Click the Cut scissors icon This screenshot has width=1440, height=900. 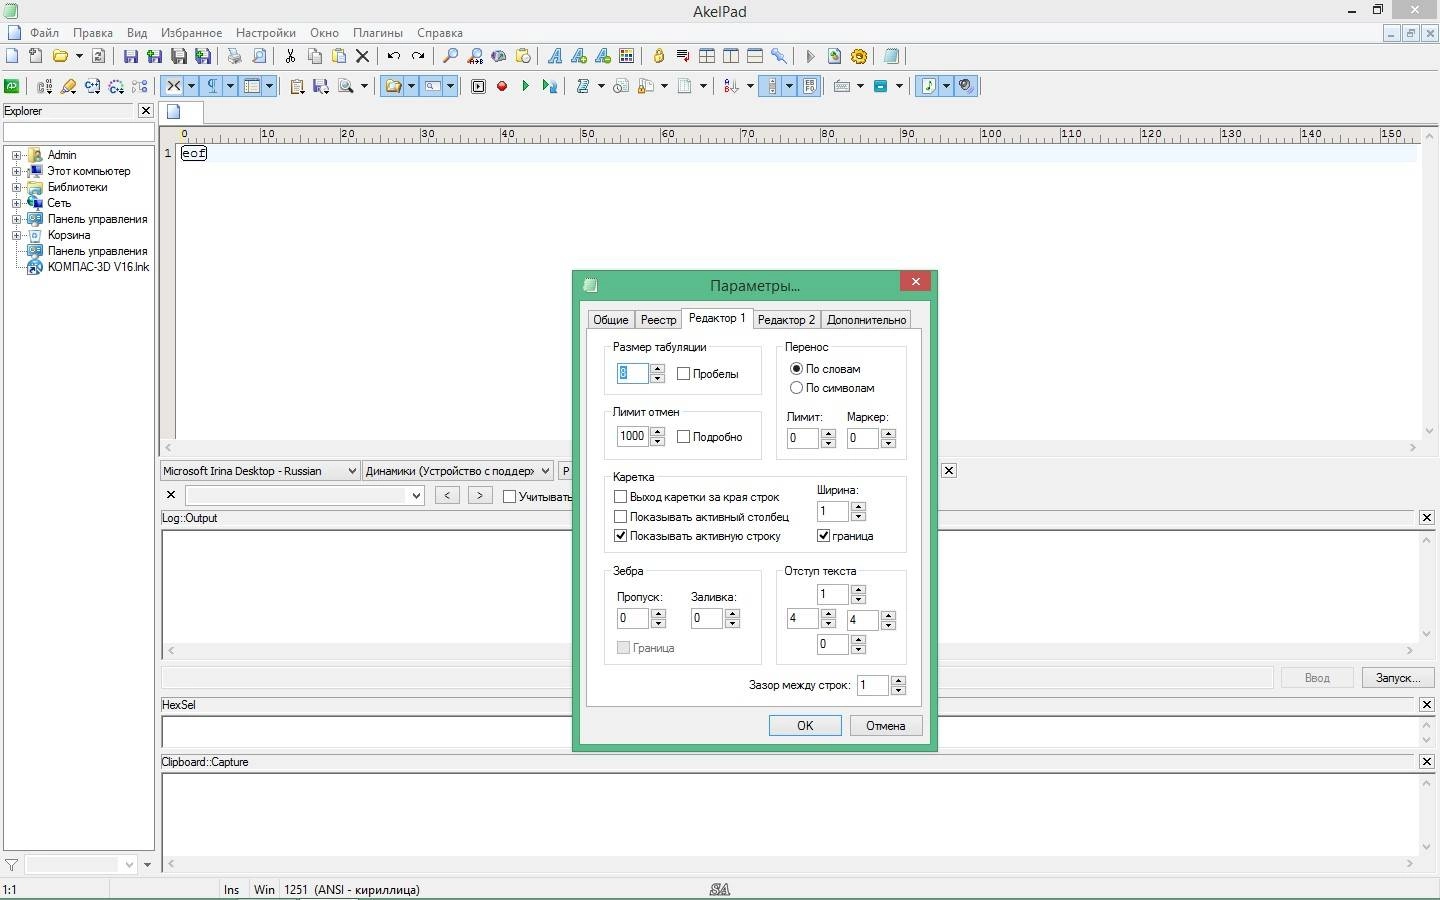point(290,56)
